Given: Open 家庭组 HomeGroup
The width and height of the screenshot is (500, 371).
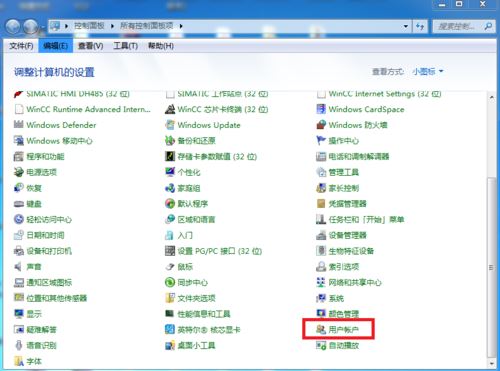Looking at the screenshot, I should pos(183,188).
